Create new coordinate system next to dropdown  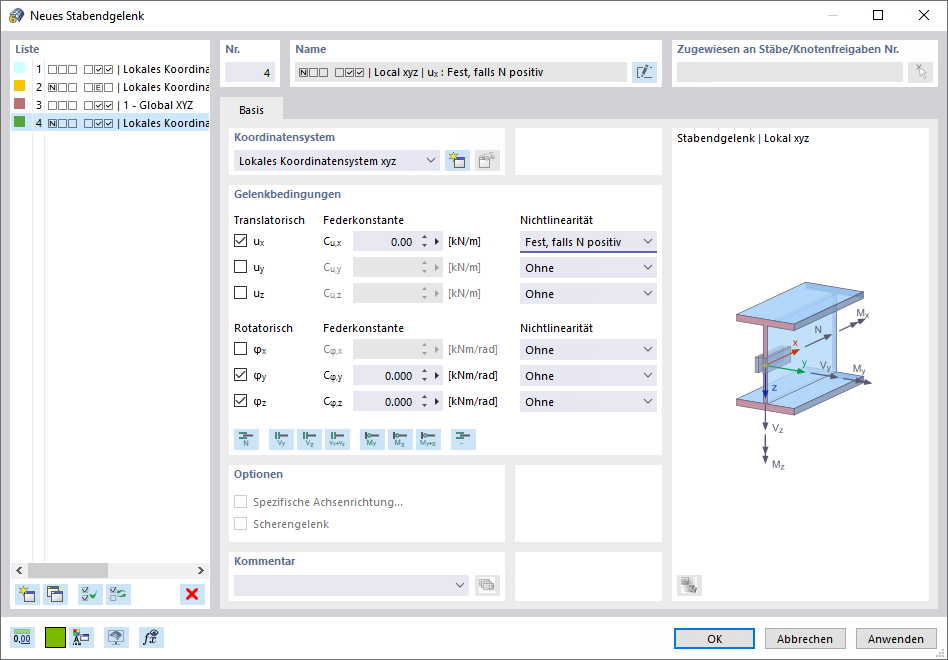[x=457, y=161]
